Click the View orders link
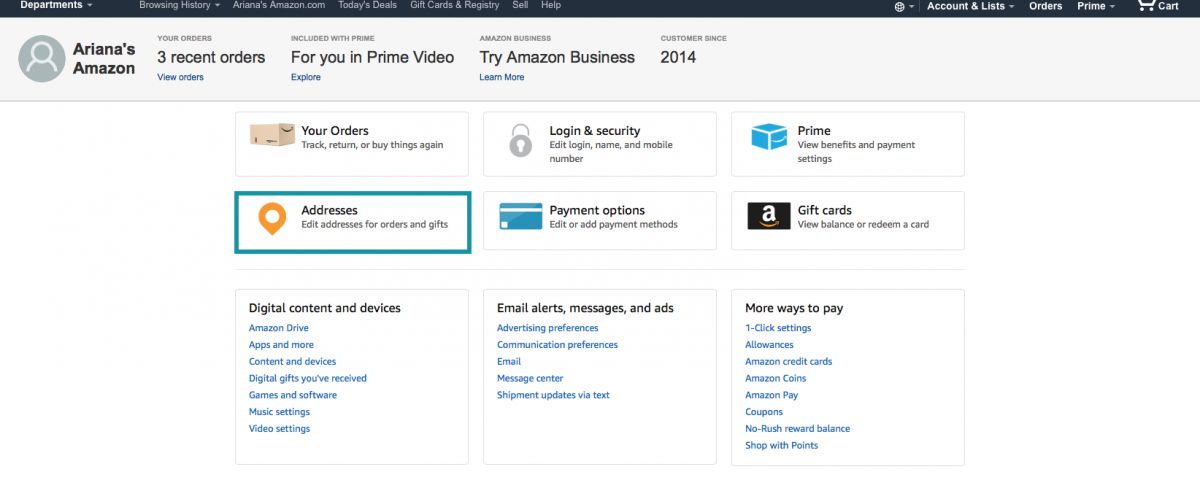 180,77
